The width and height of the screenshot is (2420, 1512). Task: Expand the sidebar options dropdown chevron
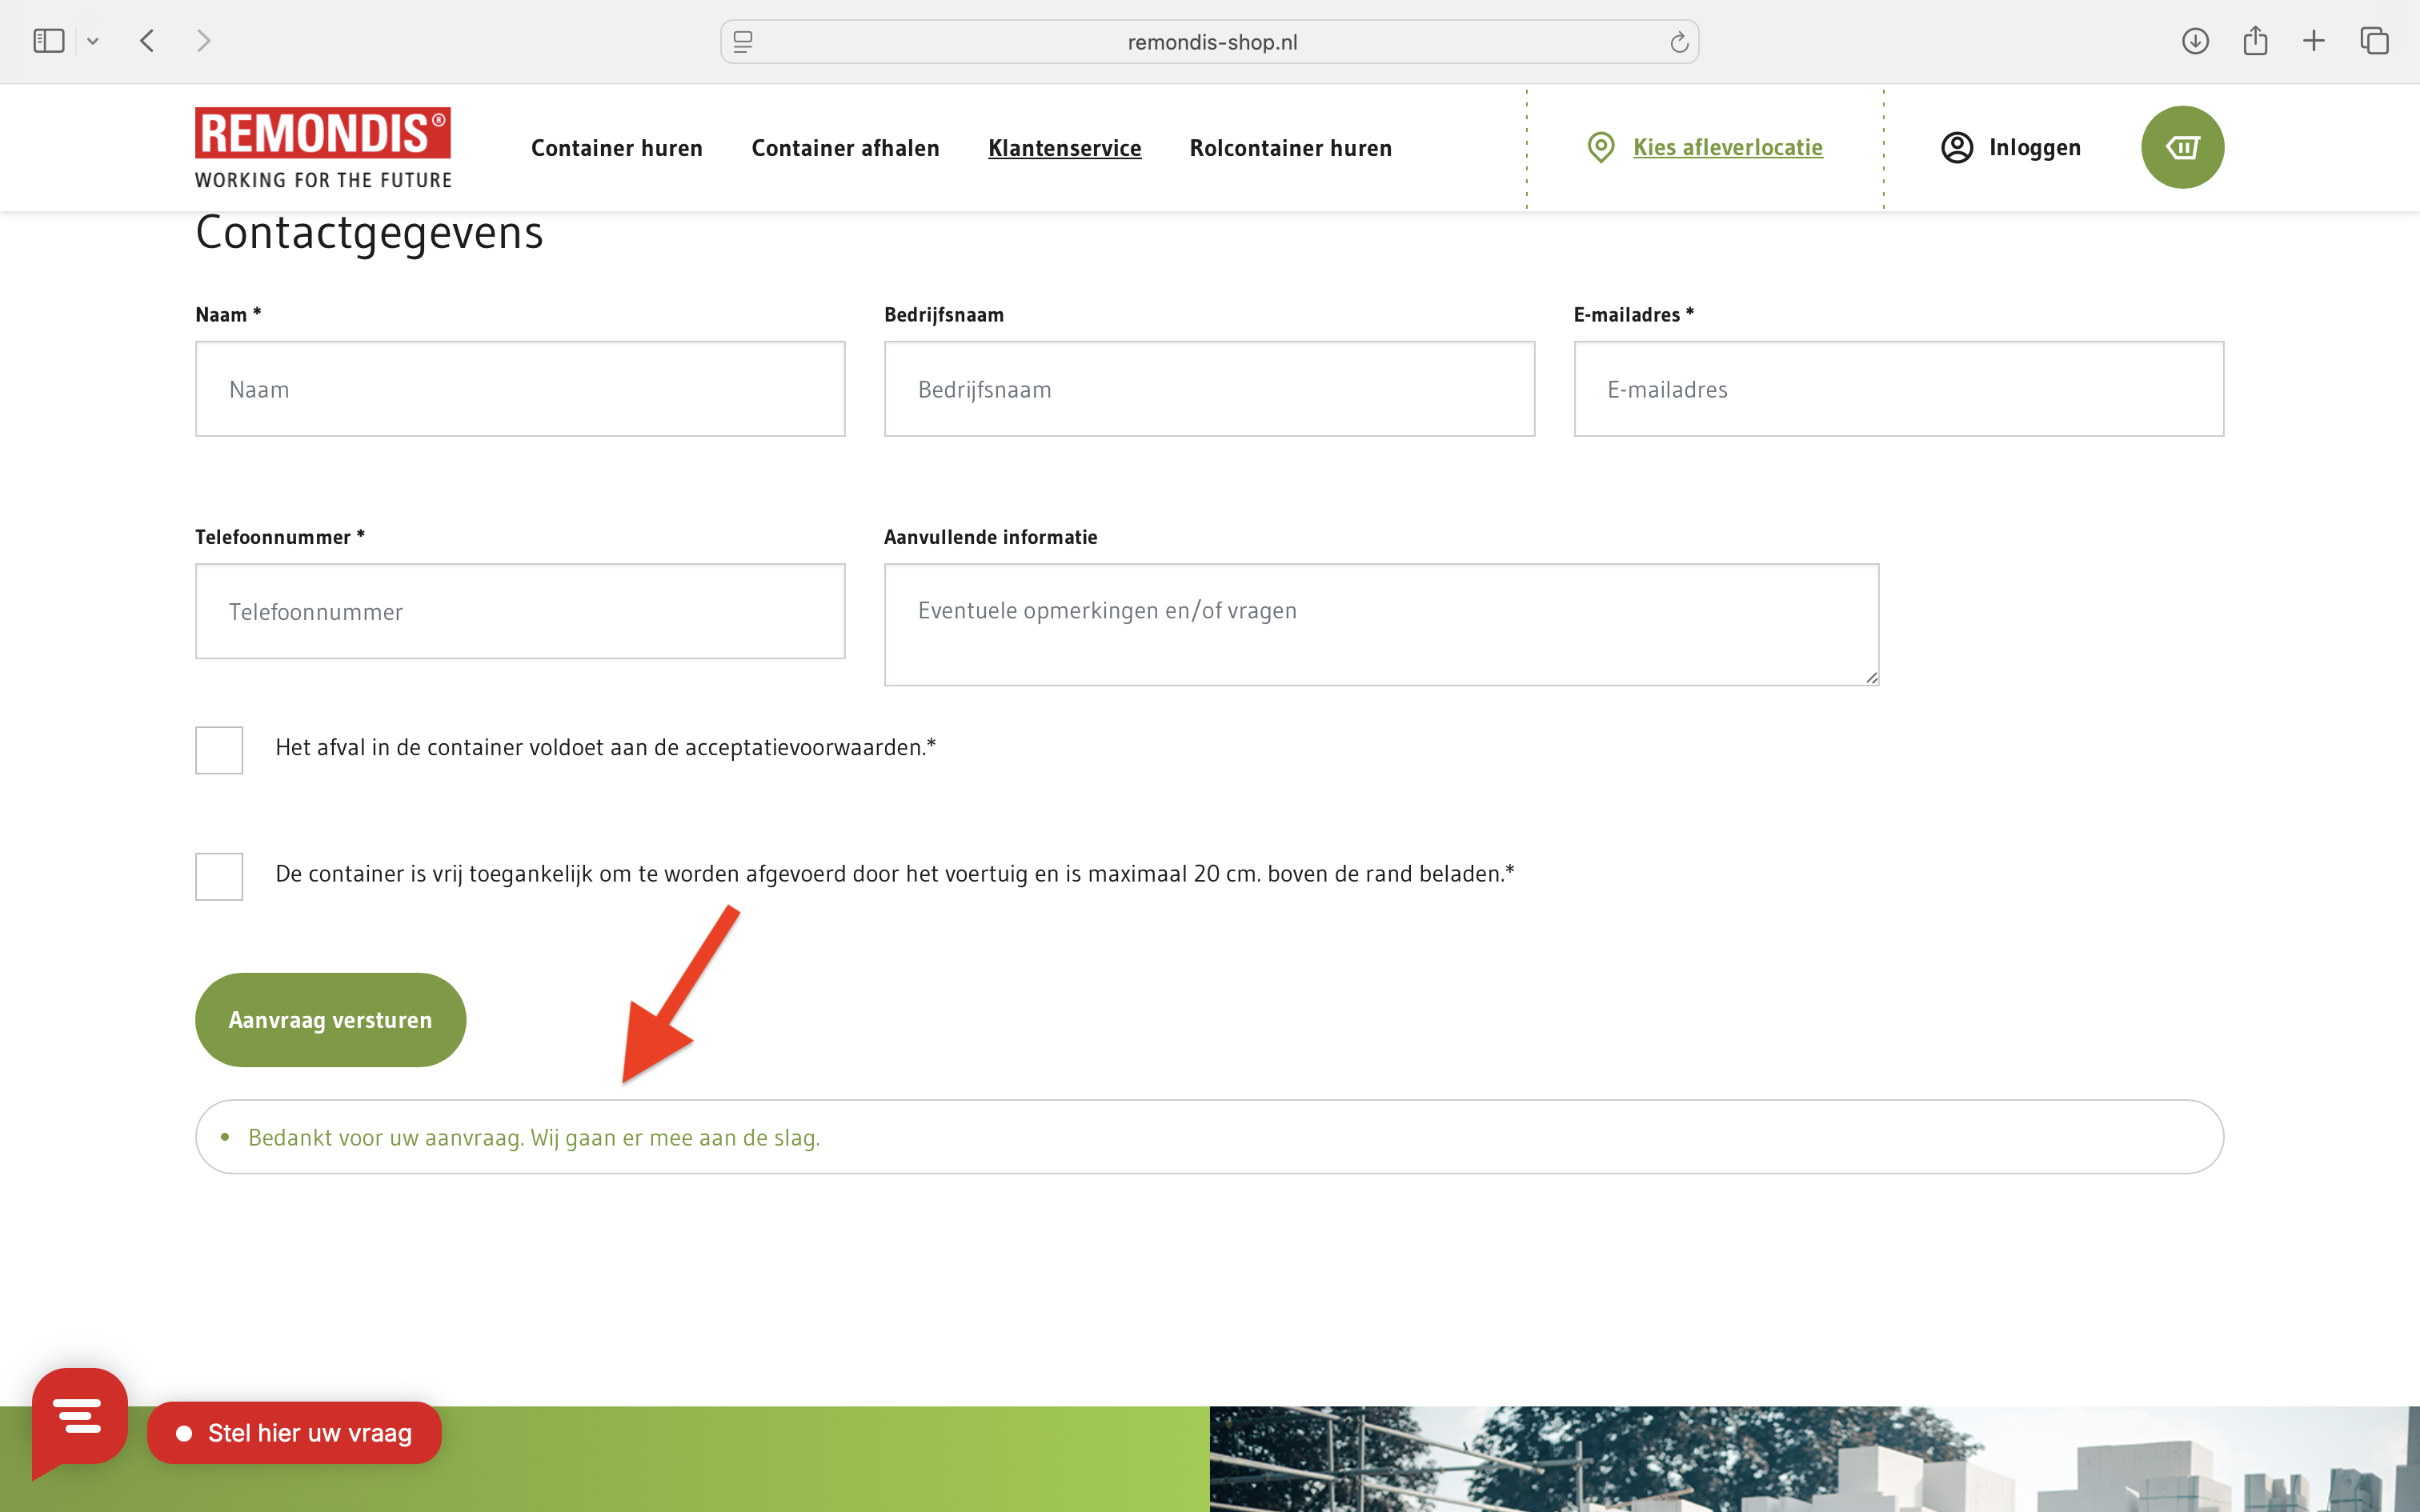point(93,41)
